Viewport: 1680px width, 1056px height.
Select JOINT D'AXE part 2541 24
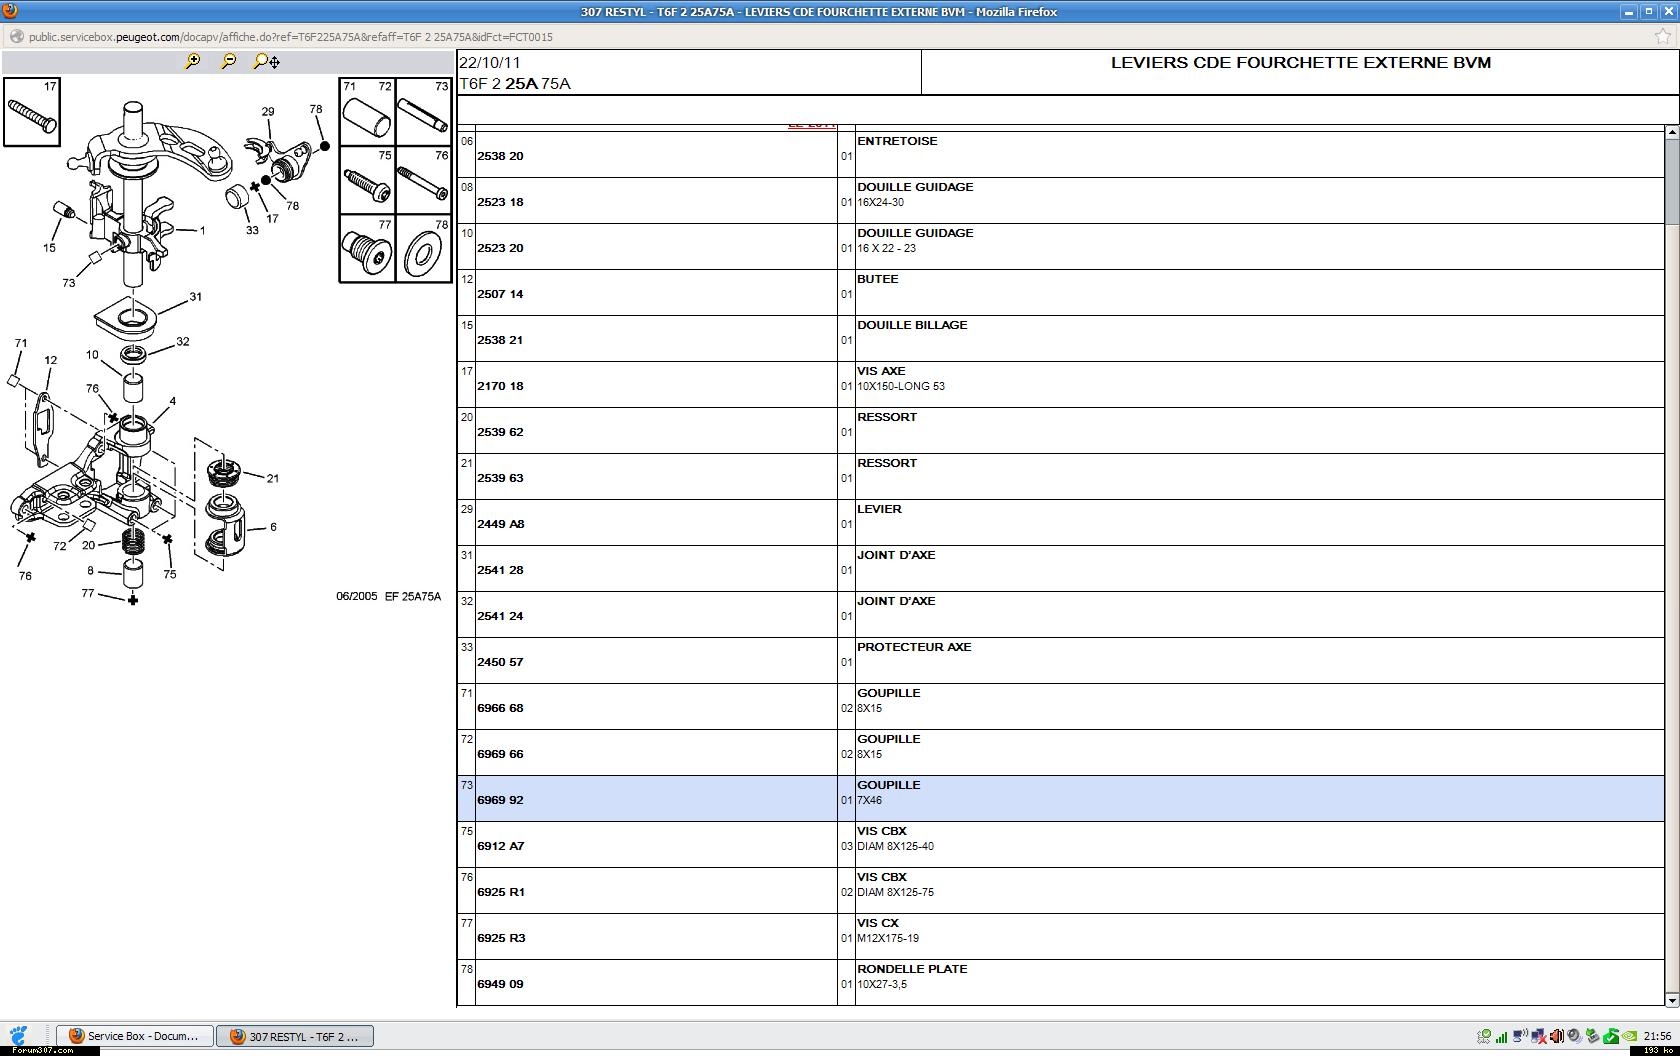tap(500, 616)
